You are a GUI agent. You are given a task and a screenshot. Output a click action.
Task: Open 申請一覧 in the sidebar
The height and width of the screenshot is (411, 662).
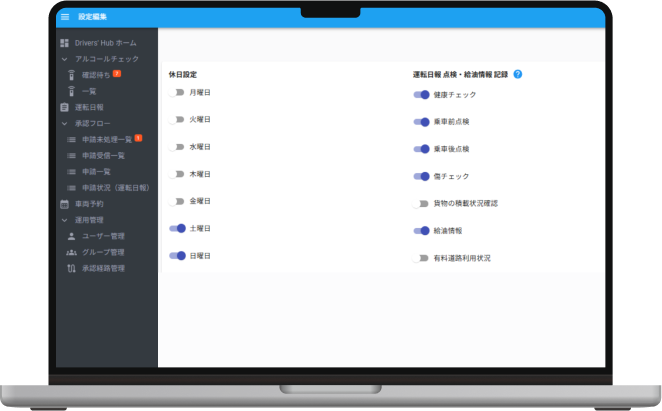pos(96,172)
